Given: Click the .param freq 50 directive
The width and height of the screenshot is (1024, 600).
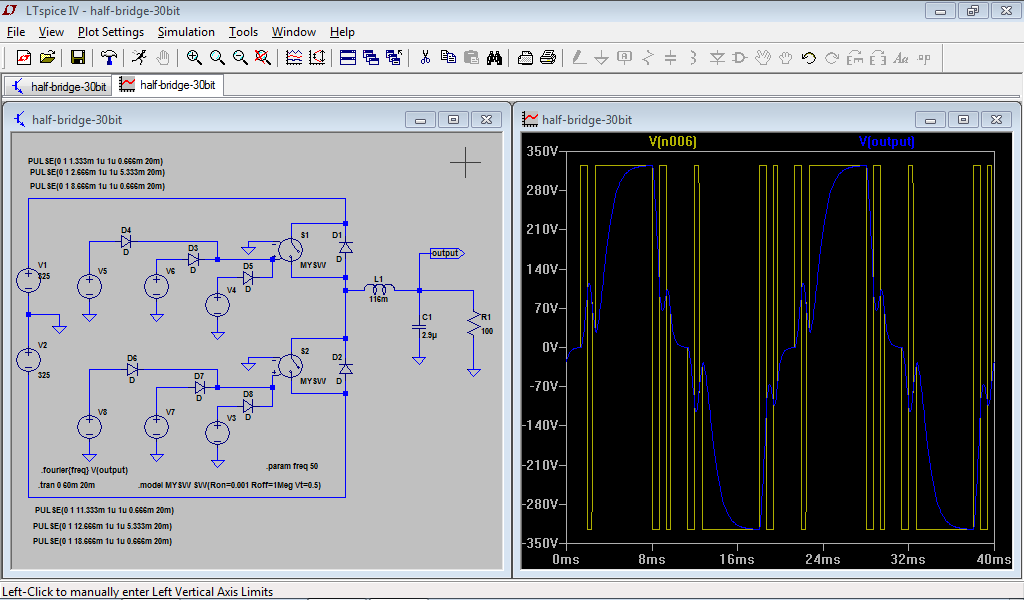Looking at the screenshot, I should [x=292, y=466].
